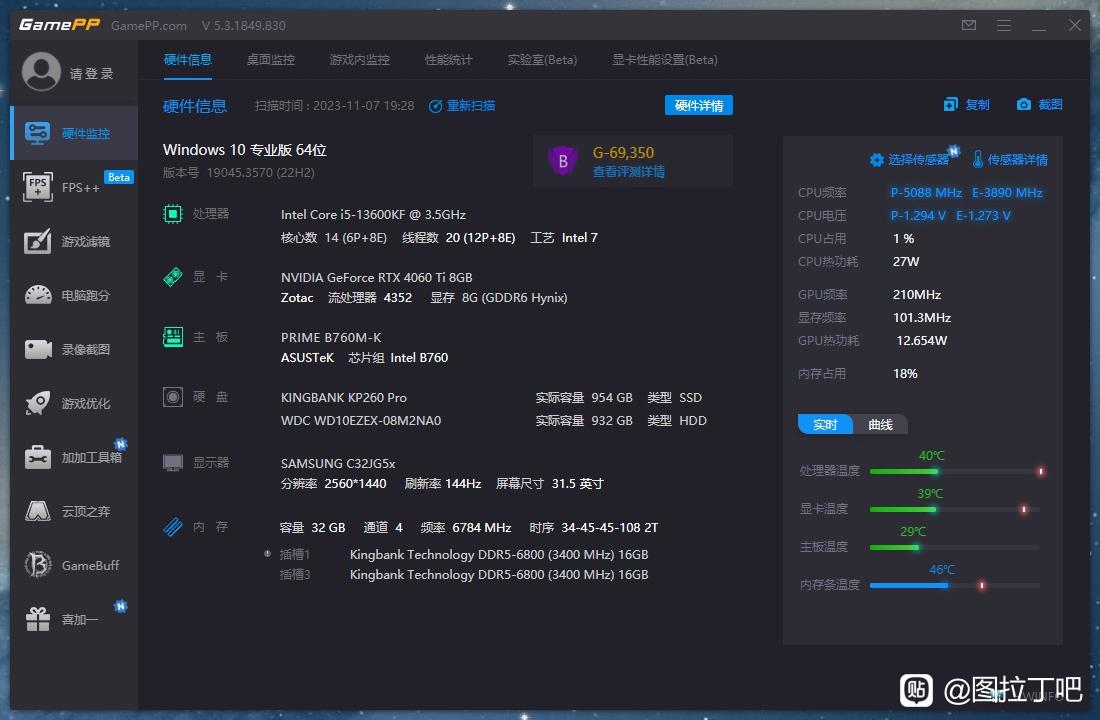Screen dimensions: 1100x720
Task: Click the 硬盘 disk icon
Action: point(173,396)
